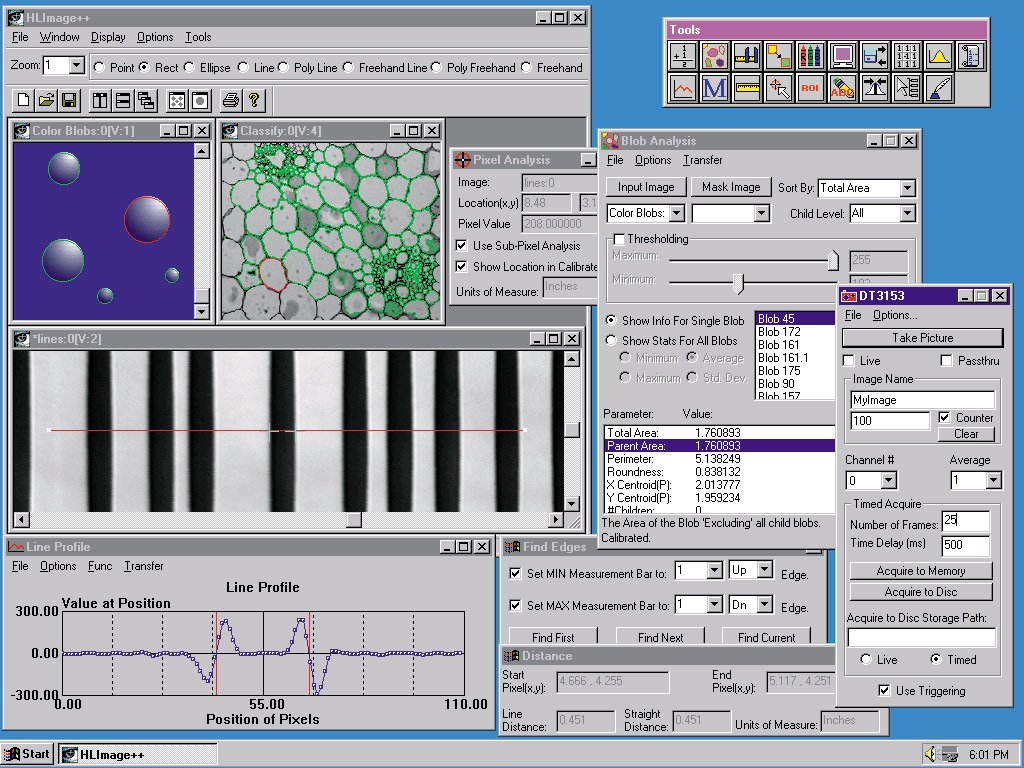
Task: Select the RGB crayons color tool
Action: coord(810,56)
